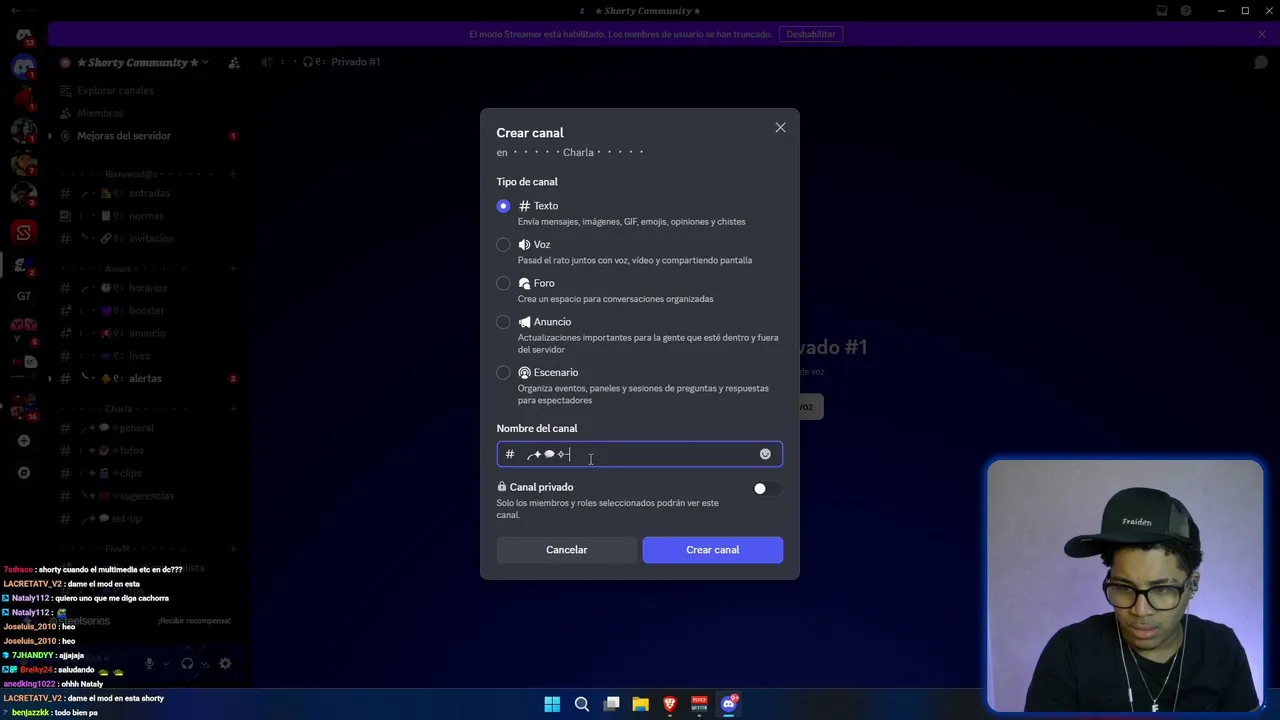1280x720 pixels.
Task: Click invite people icon beside server name
Action: coord(234,62)
